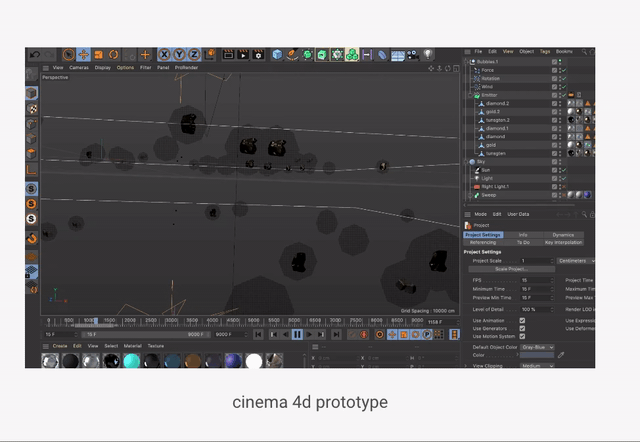The width and height of the screenshot is (640, 442).
Task: Enable the Right Light.1 red X toggle
Action: [564, 187]
